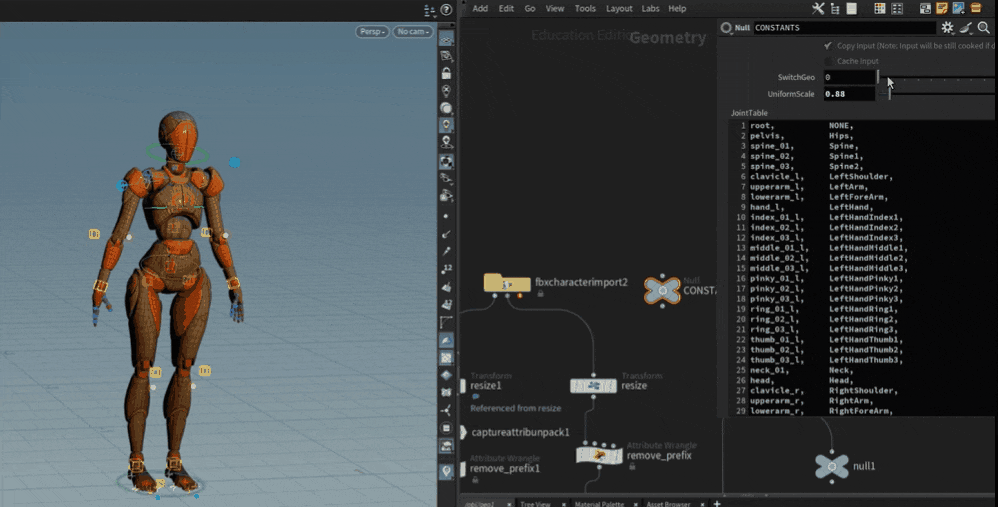The width and height of the screenshot is (998, 507).
Task: Open the Go menu
Action: click(530, 8)
